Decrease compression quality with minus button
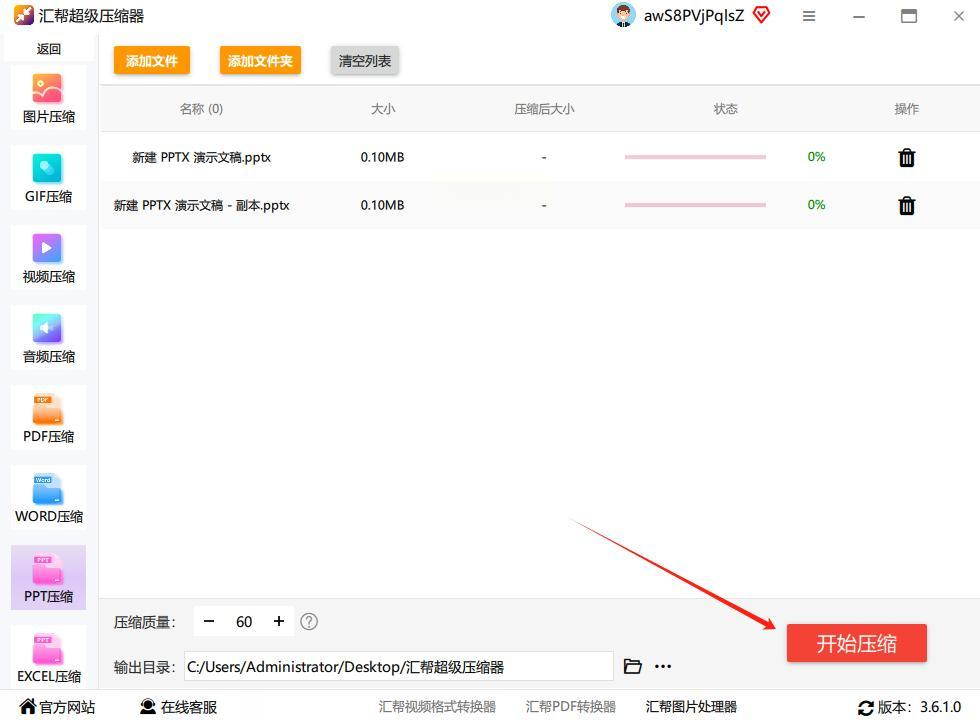 (x=209, y=621)
